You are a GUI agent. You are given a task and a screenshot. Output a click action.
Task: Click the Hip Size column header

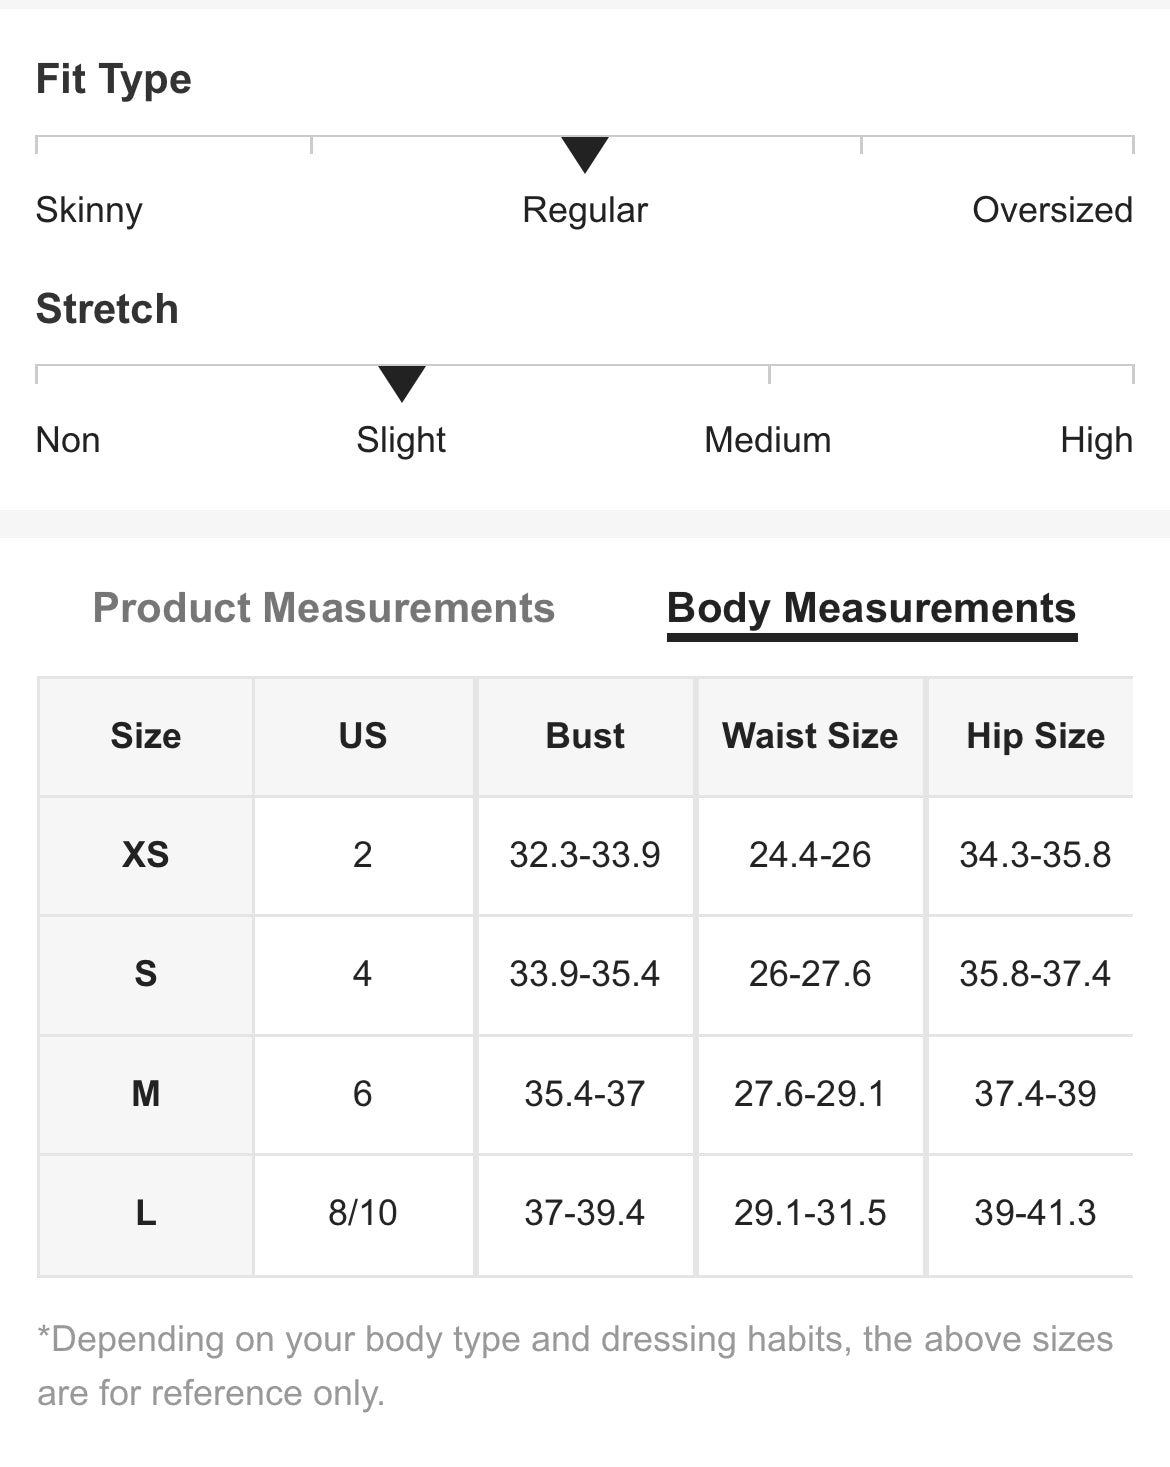(1035, 736)
